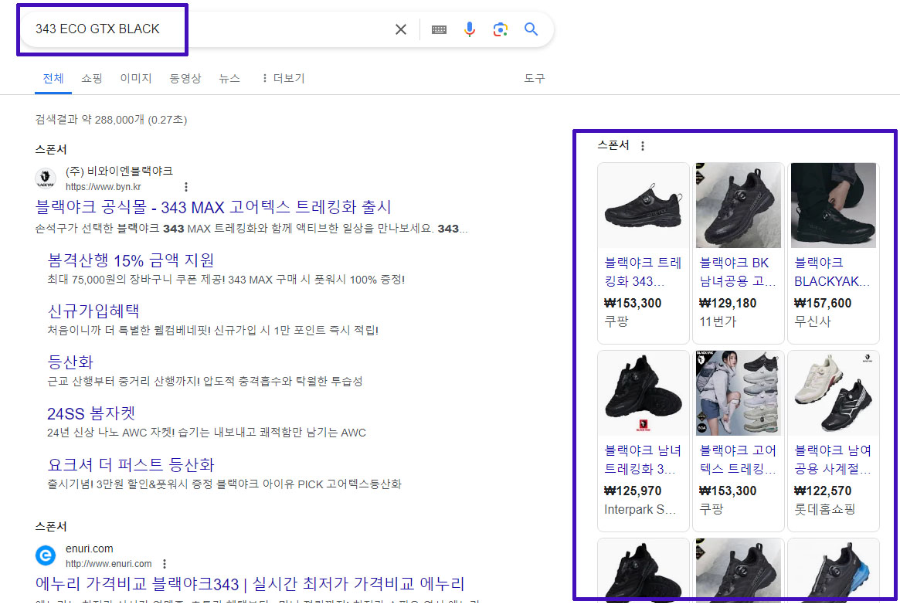Open options dots beside shopping 스폰서 label
The width and height of the screenshot is (900, 603).
click(x=642, y=146)
